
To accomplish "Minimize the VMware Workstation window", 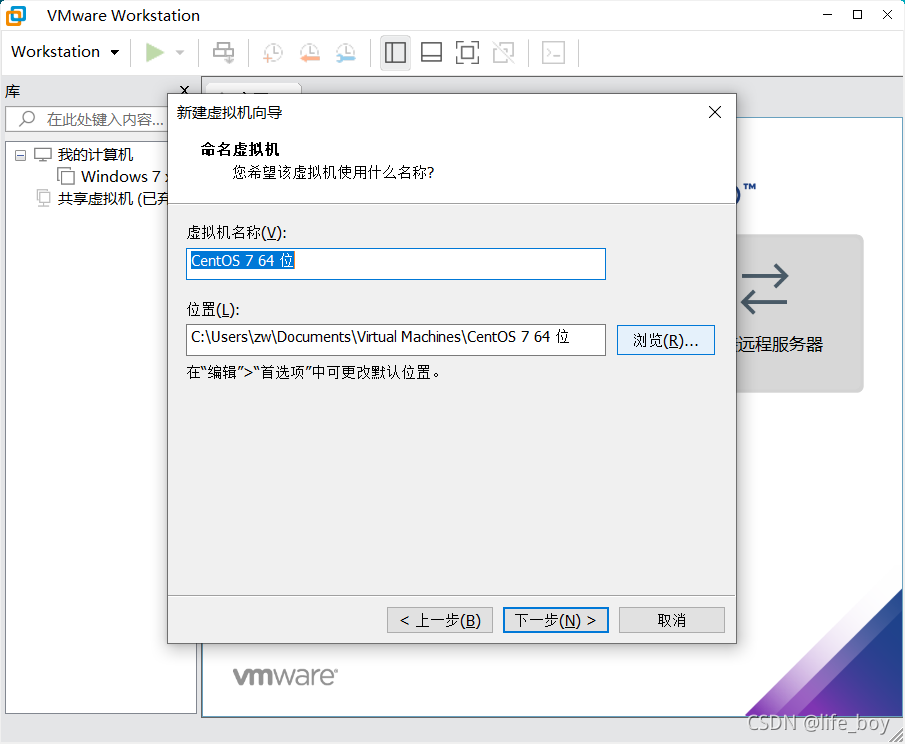I will point(827,14).
